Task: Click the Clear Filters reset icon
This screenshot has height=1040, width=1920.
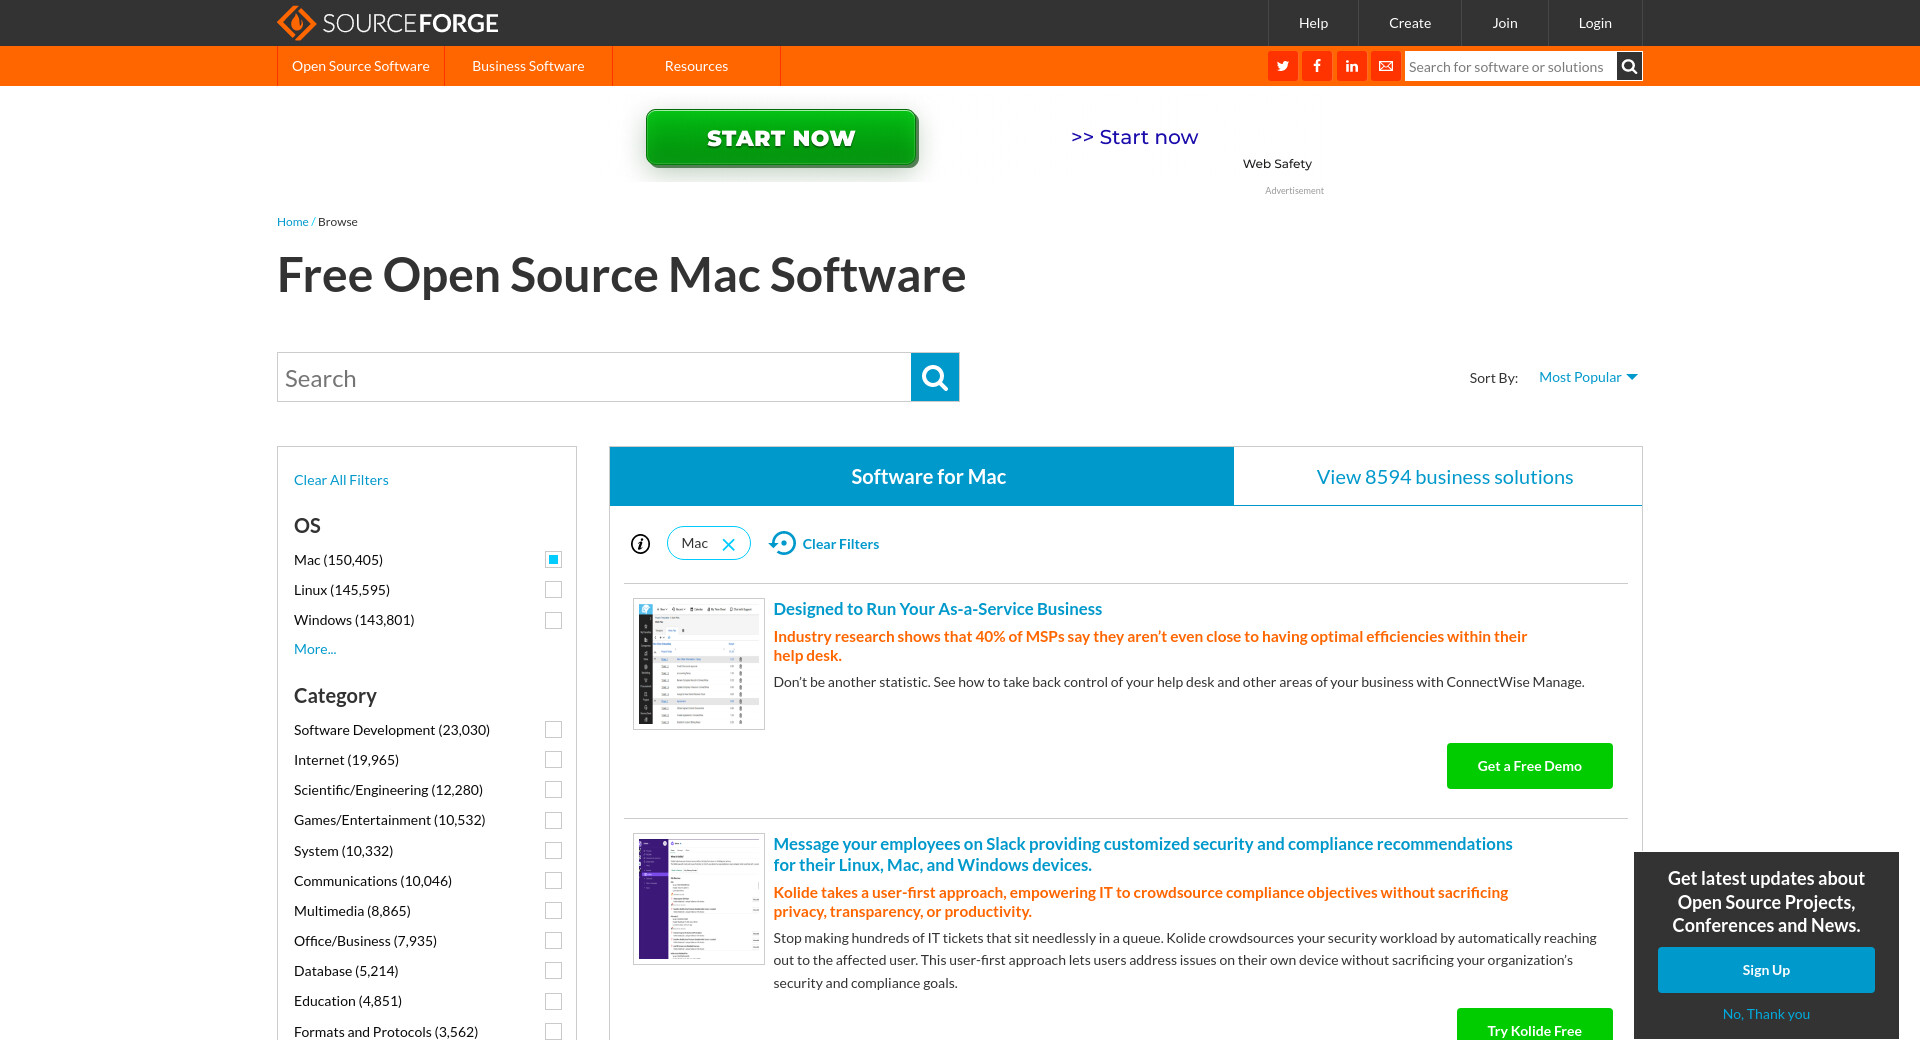Action: coord(783,543)
